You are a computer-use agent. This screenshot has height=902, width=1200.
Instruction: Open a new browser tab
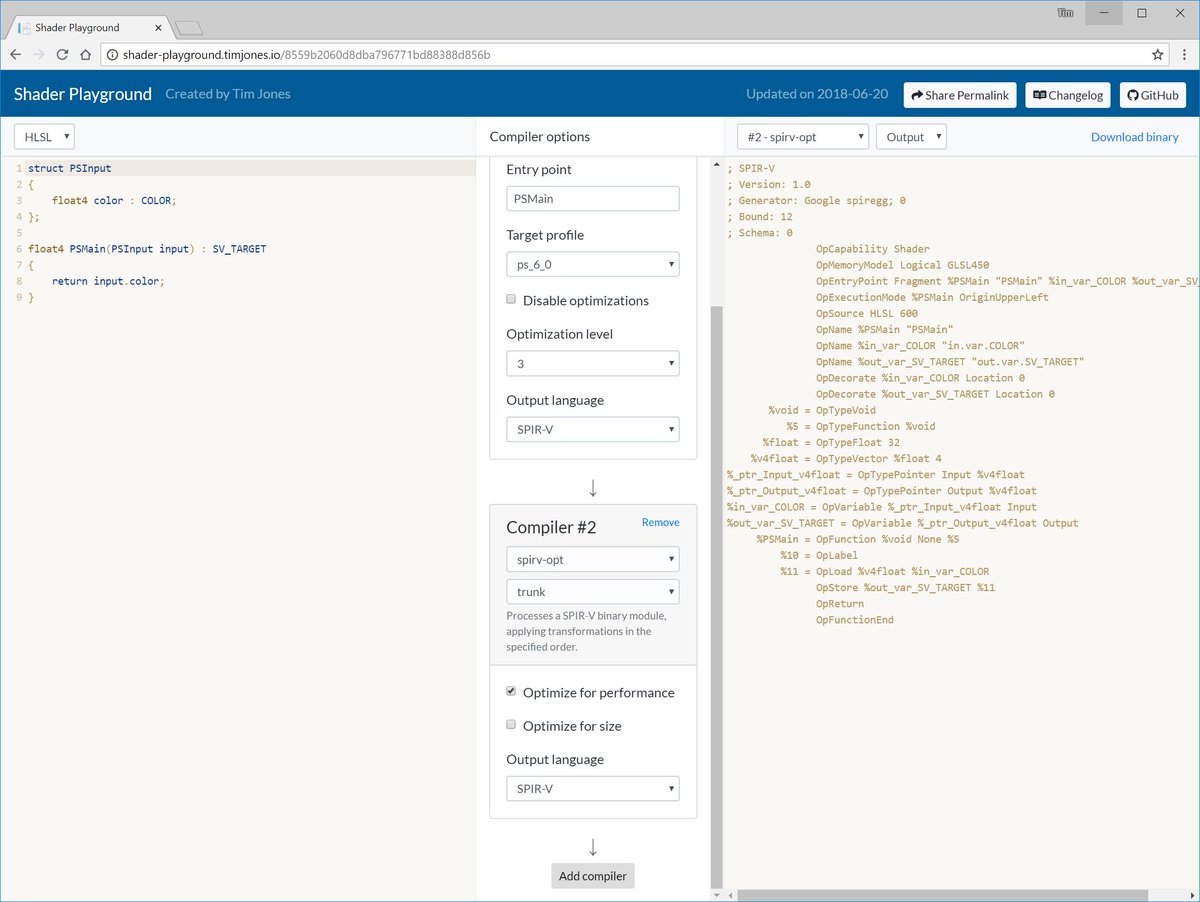(188, 28)
